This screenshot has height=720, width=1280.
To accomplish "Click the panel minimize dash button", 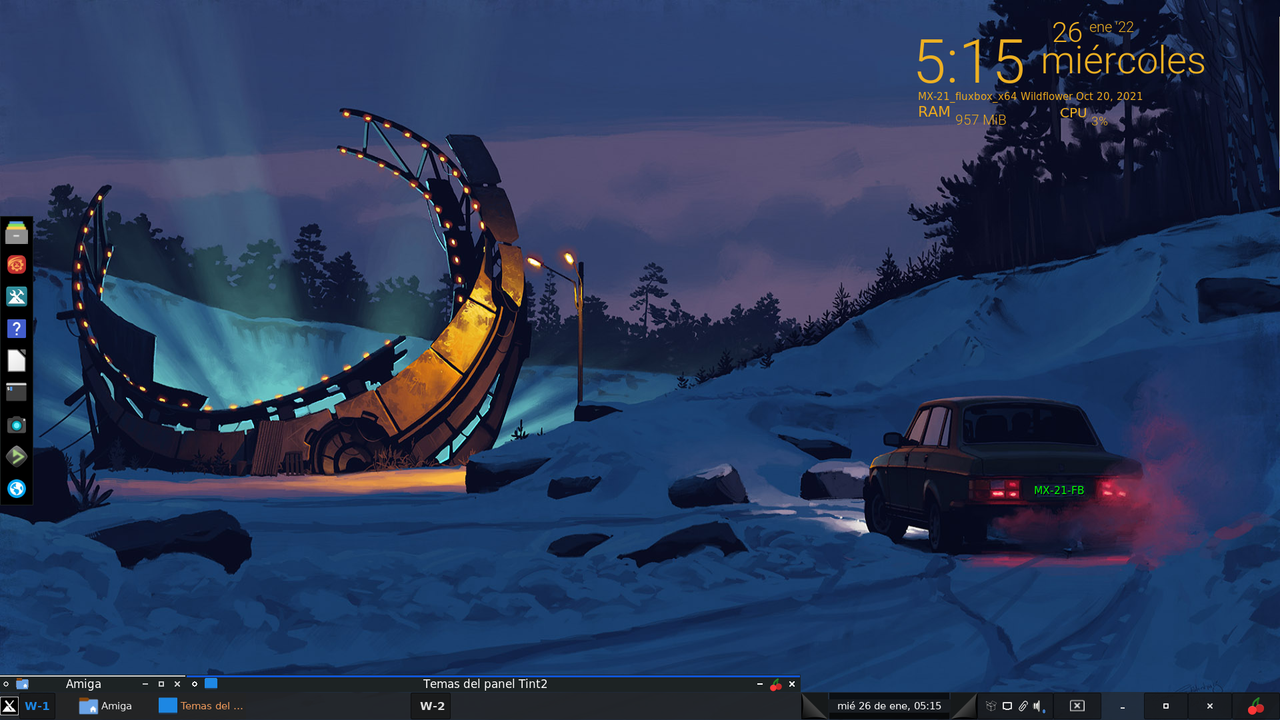I will (x=1122, y=706).
